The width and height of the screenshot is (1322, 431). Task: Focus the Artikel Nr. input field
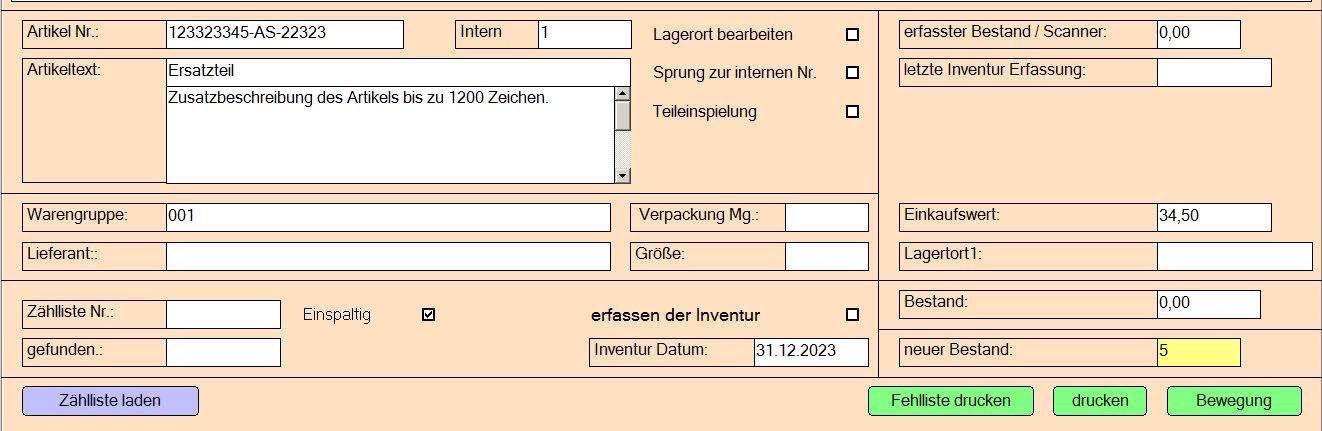[284, 34]
